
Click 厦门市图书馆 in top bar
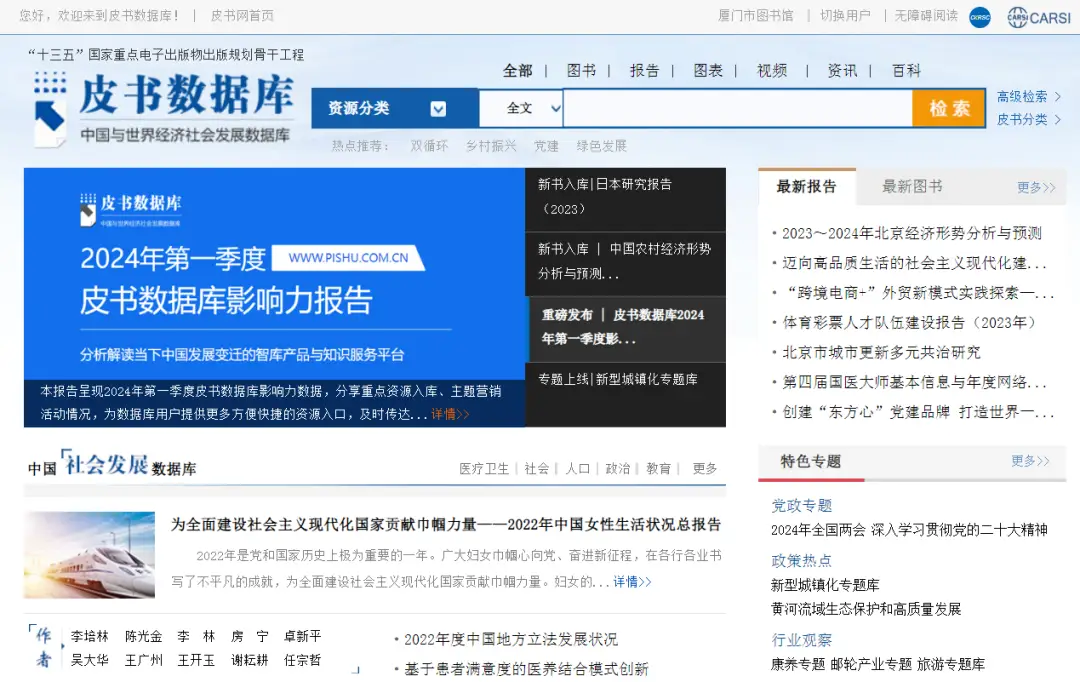[756, 15]
